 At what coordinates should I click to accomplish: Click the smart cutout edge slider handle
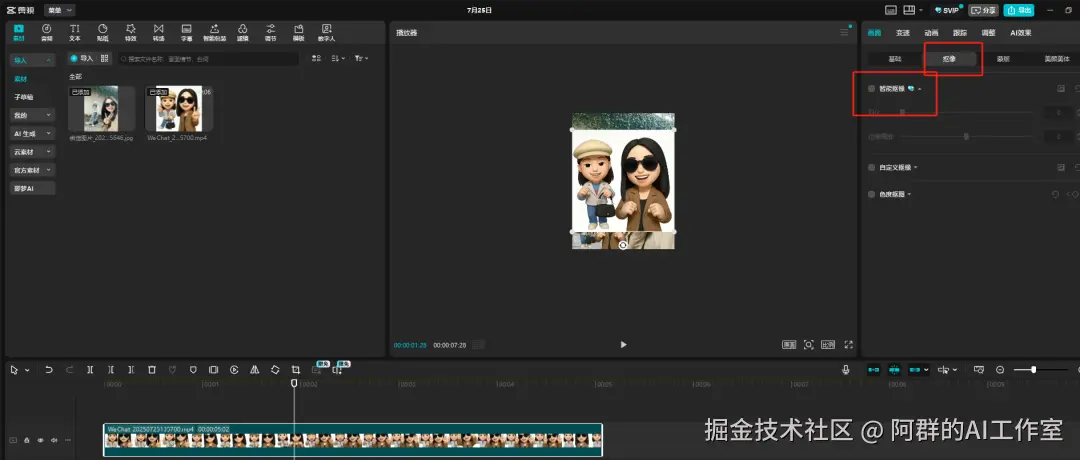pyautogui.click(x=966, y=136)
